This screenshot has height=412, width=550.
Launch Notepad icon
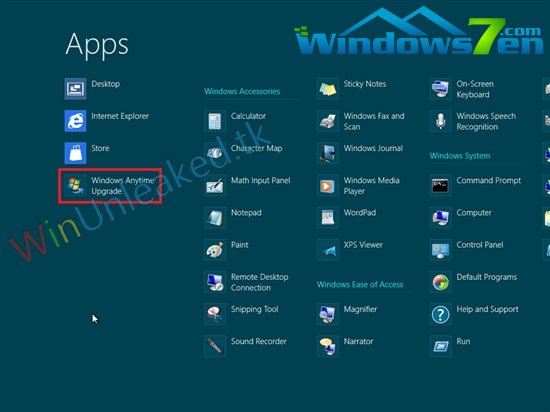215,218
